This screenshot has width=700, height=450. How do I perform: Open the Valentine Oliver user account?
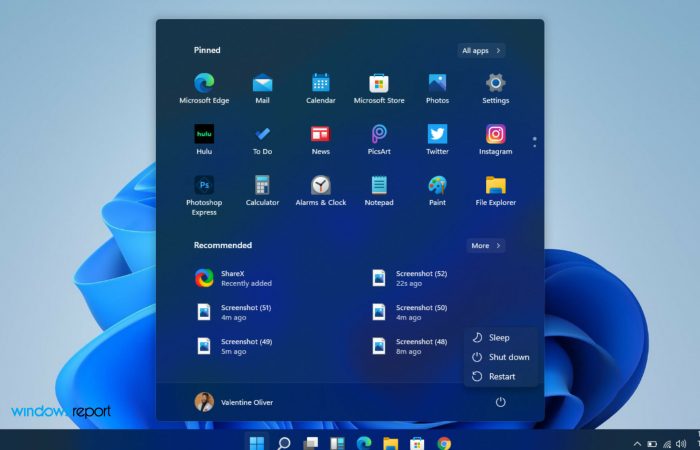point(234,402)
